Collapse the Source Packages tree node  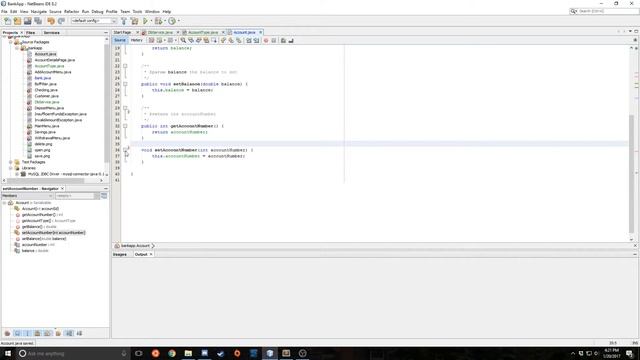click(11, 42)
